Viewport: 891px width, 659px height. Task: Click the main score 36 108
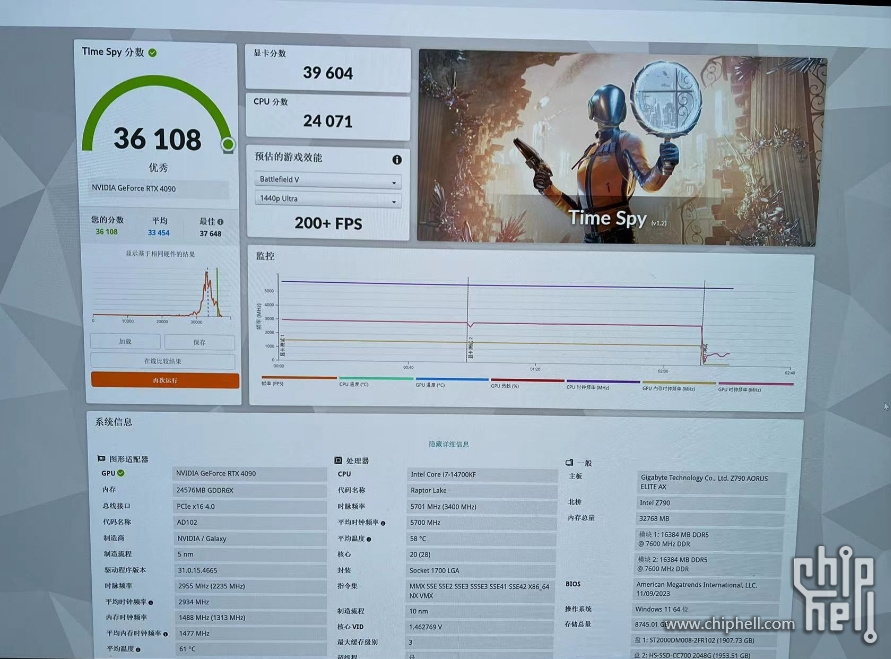pyautogui.click(x=157, y=139)
